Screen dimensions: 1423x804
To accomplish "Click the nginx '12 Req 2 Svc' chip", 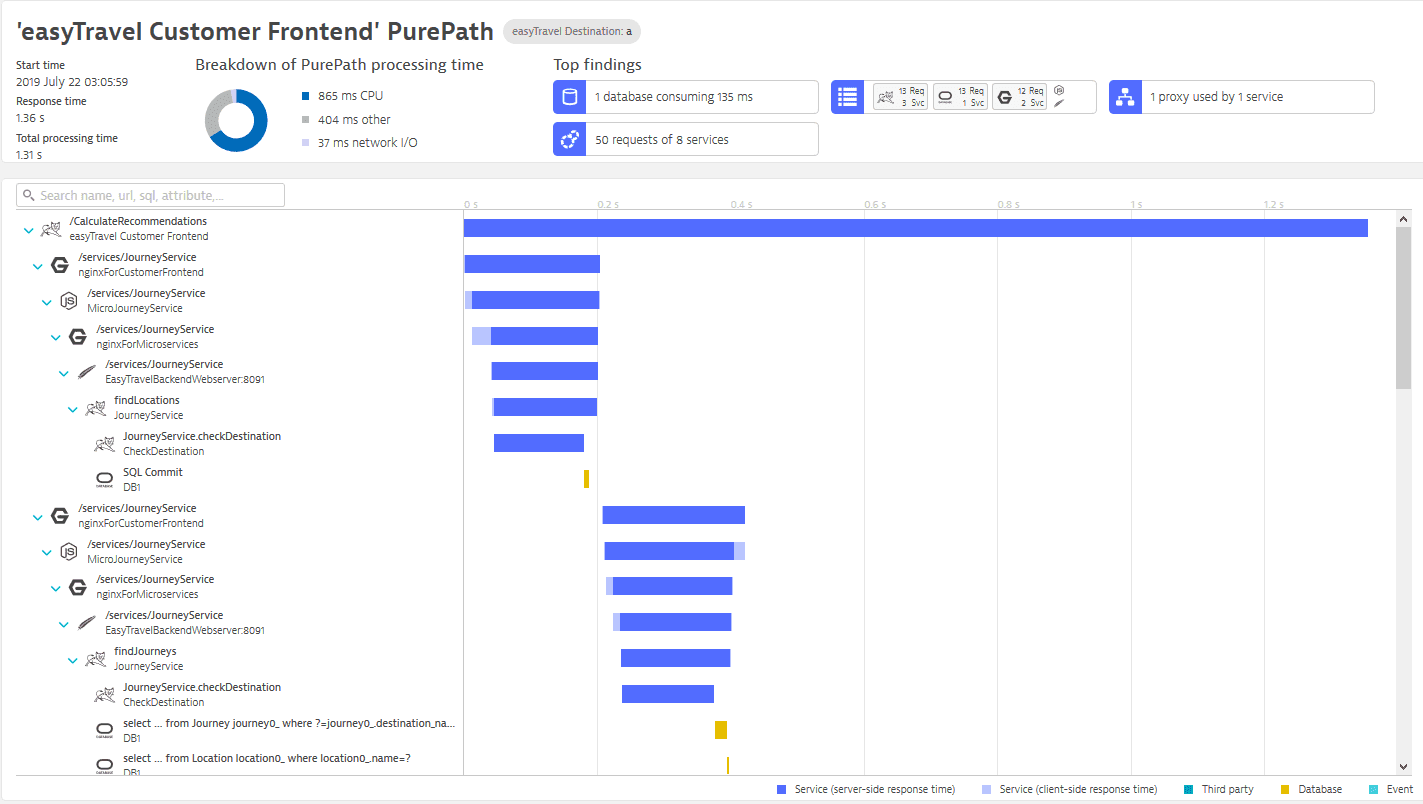I will tap(1020, 97).
